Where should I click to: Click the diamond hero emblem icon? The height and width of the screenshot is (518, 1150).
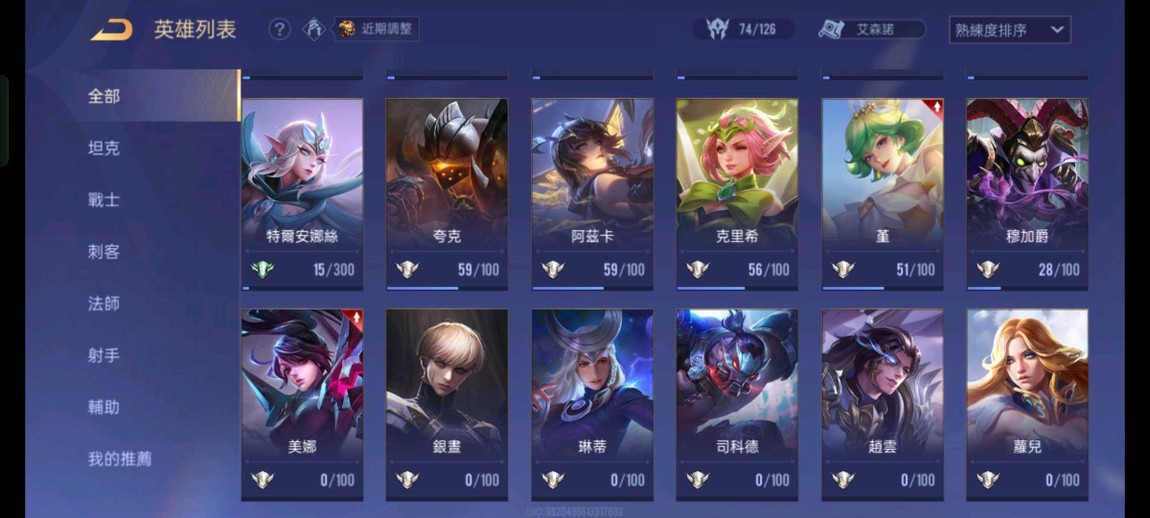[314, 29]
